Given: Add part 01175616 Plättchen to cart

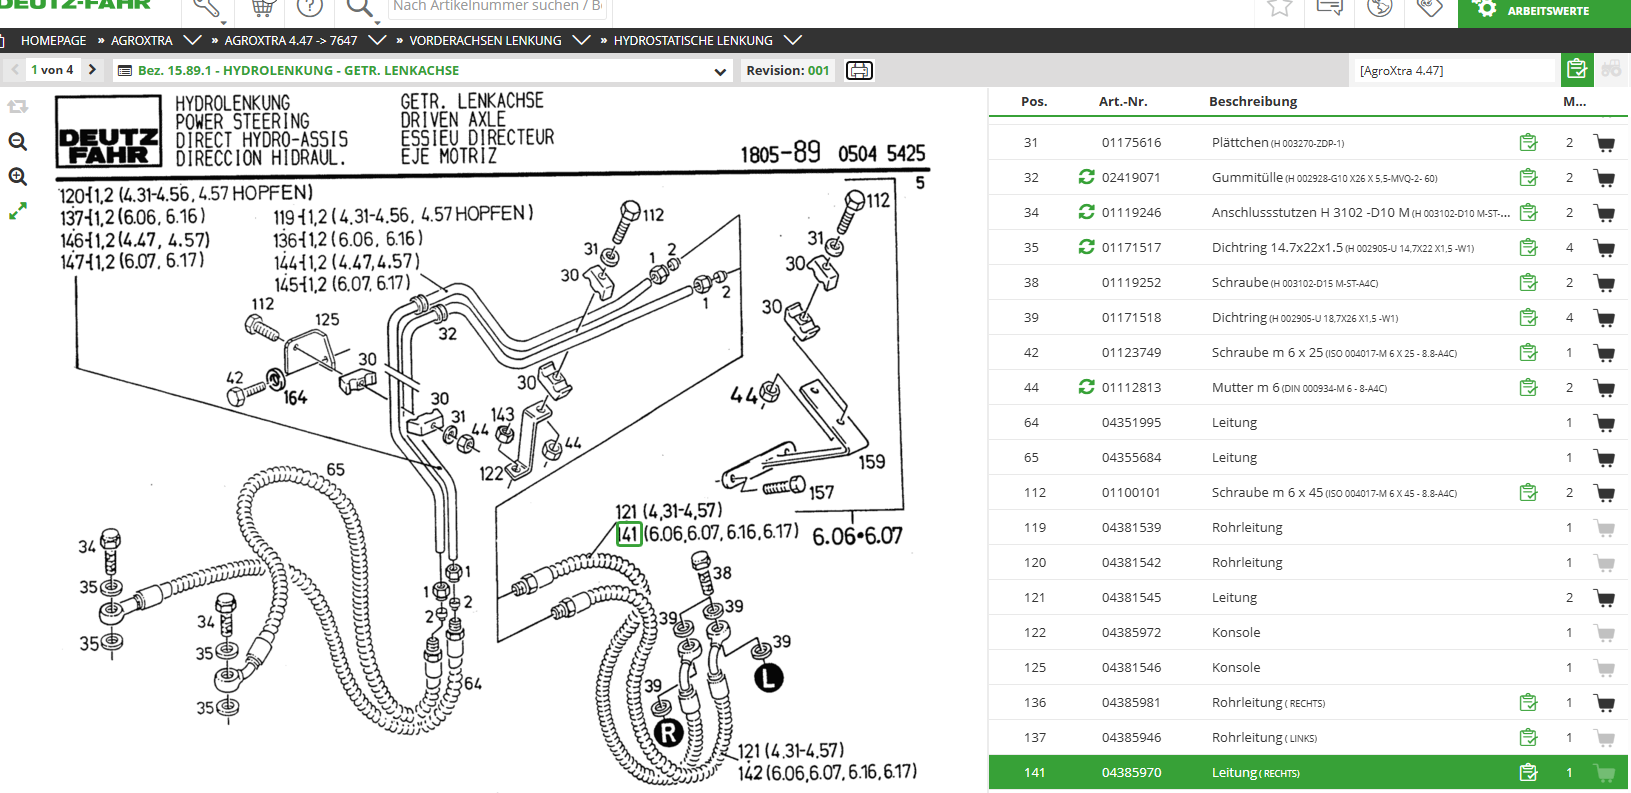Looking at the screenshot, I should click(1605, 143).
